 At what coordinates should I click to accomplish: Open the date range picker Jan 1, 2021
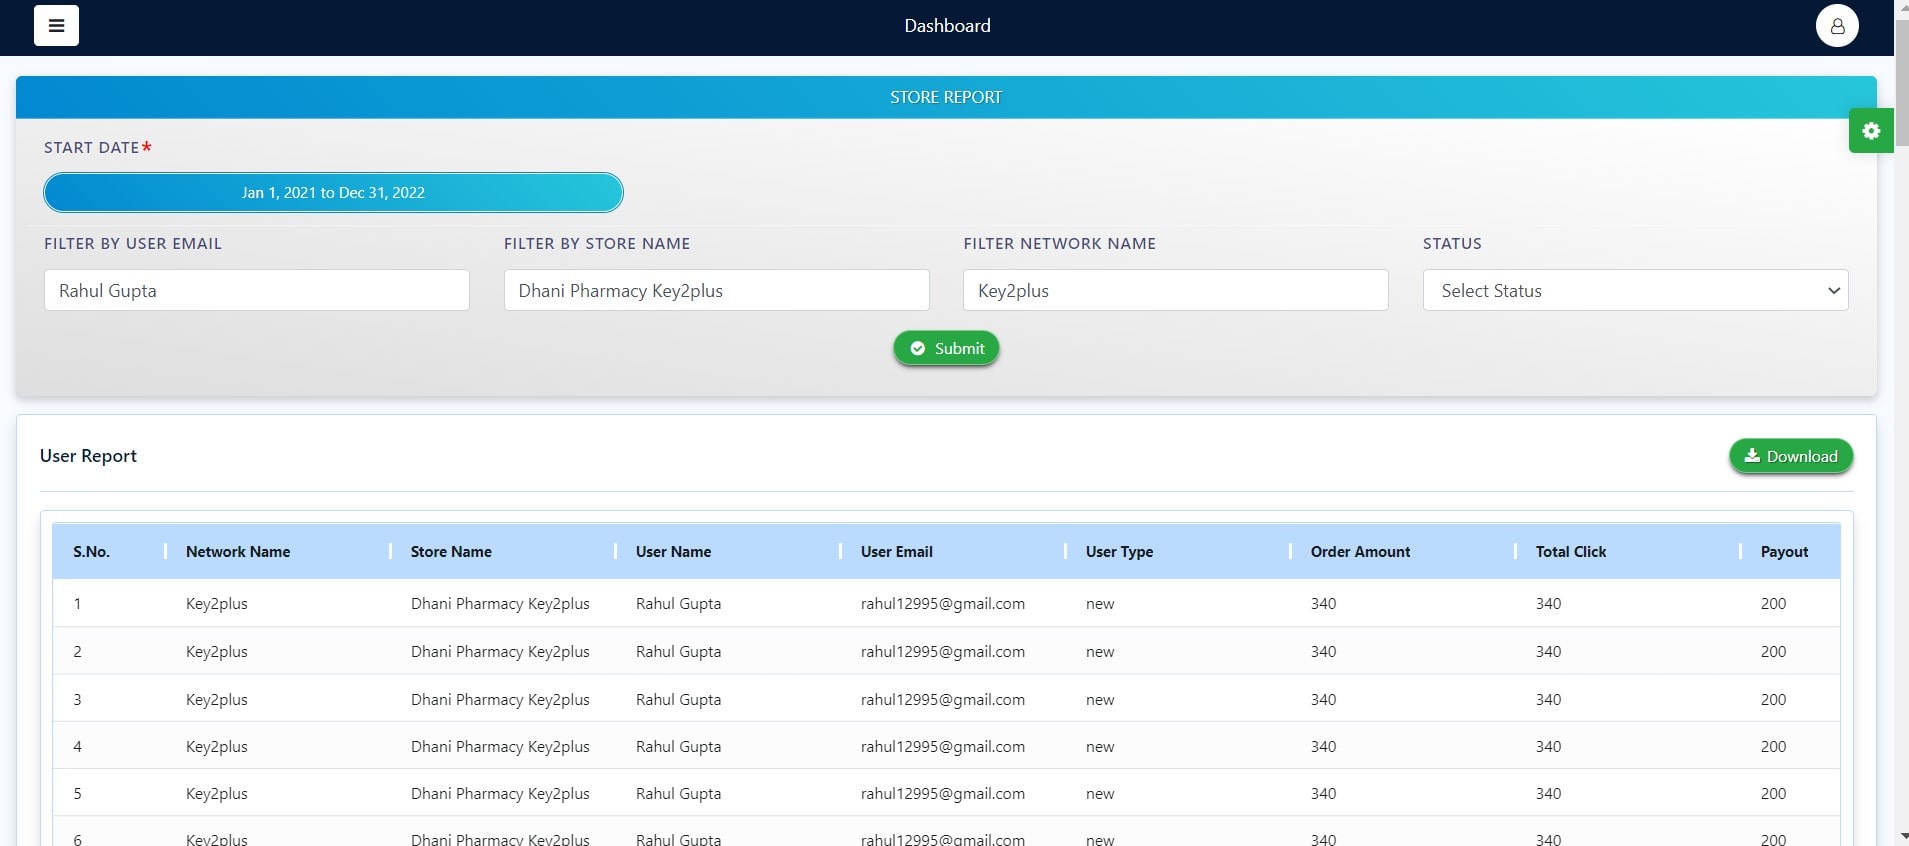(x=333, y=192)
